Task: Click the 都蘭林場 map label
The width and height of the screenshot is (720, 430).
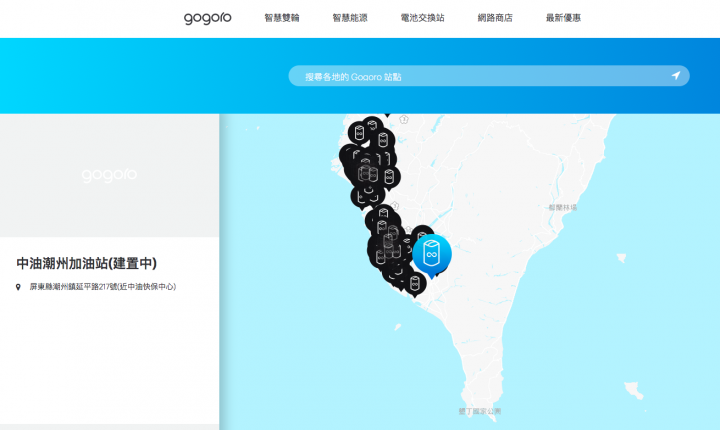Action: coord(562,208)
